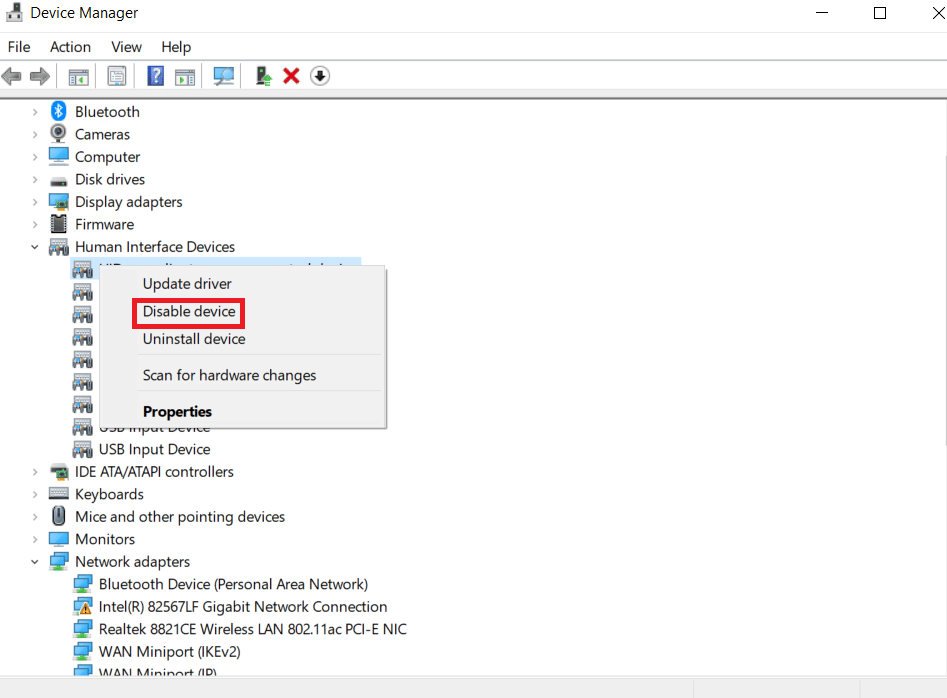Expand the Keyboards category

[x=35, y=494]
